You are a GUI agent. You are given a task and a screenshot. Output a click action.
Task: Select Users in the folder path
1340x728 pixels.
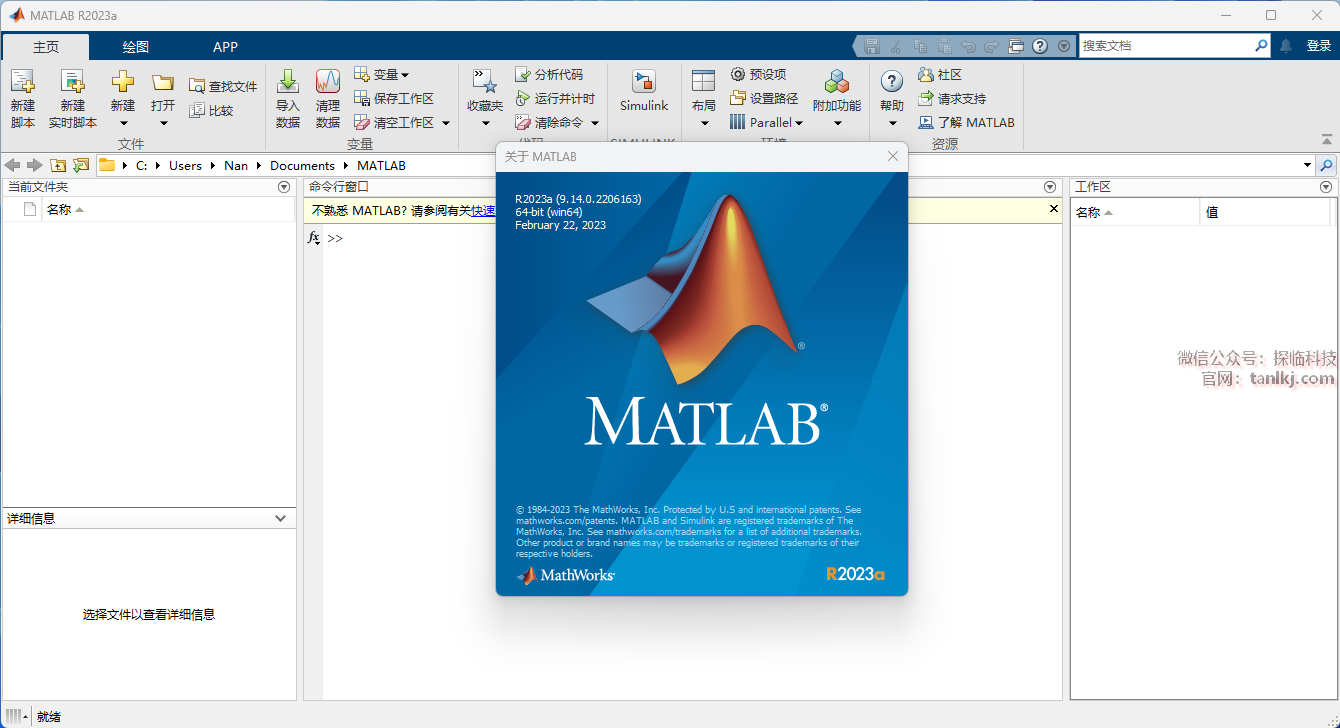pos(185,166)
